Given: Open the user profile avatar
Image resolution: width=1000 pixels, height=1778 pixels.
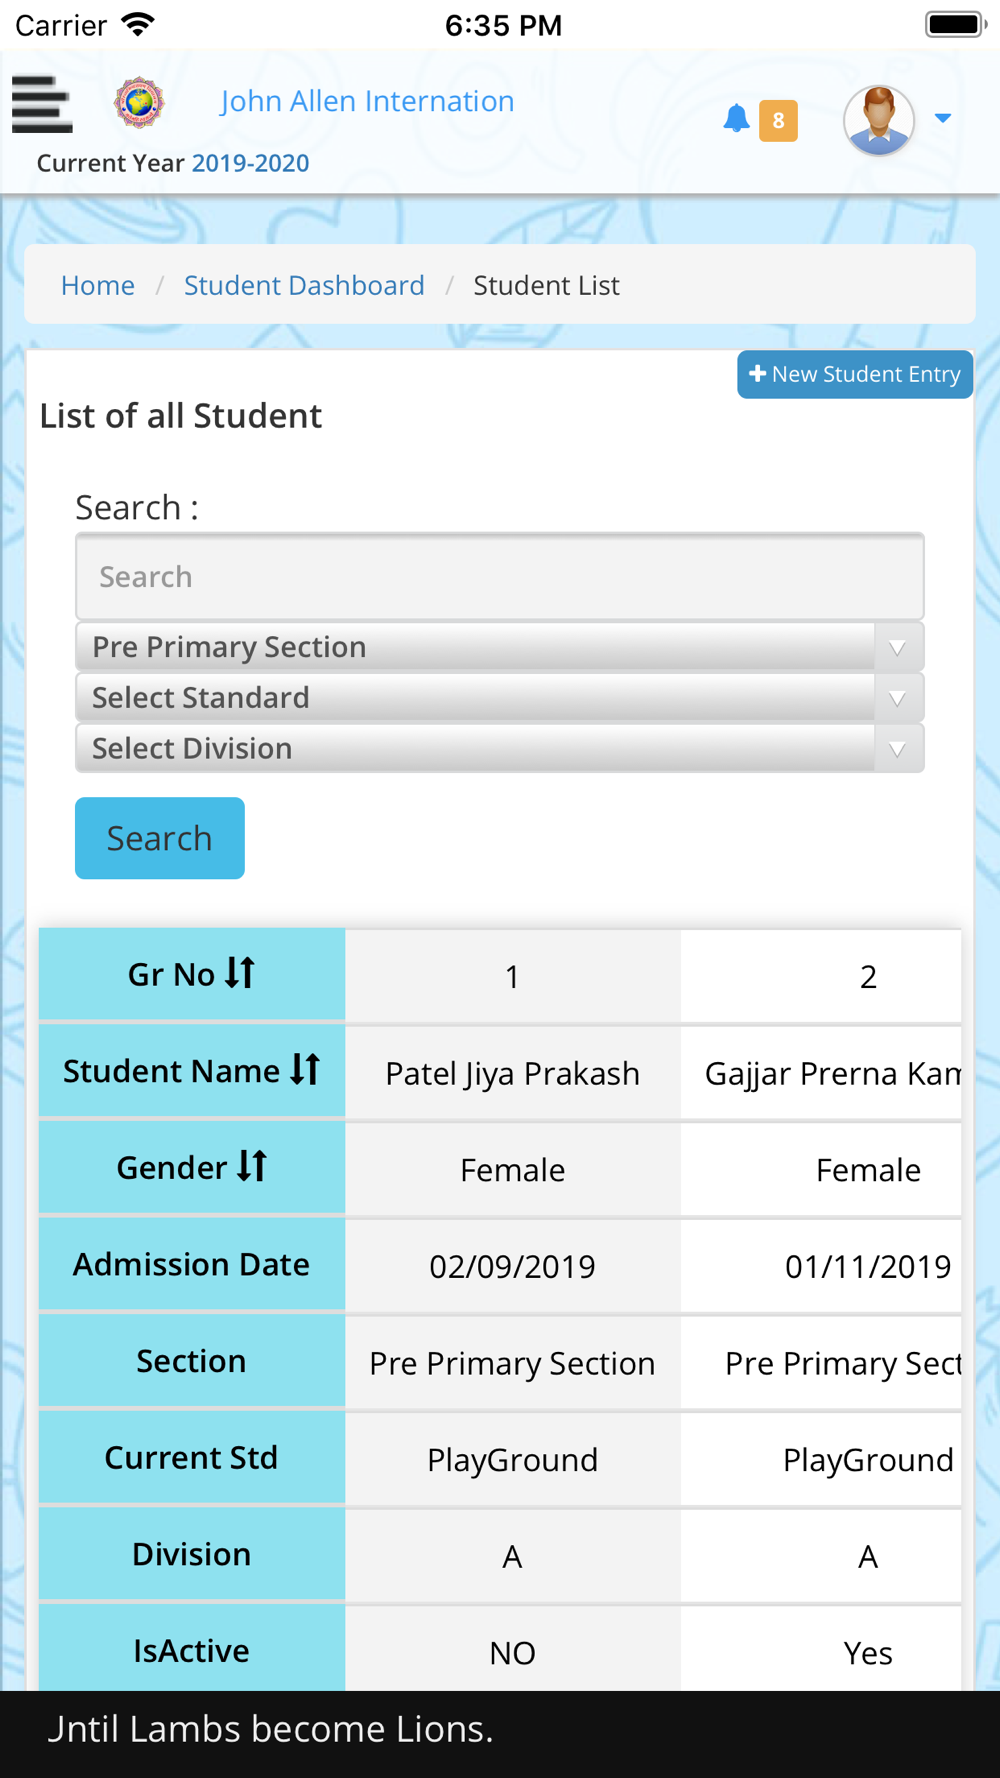Looking at the screenshot, I should pyautogui.click(x=879, y=120).
